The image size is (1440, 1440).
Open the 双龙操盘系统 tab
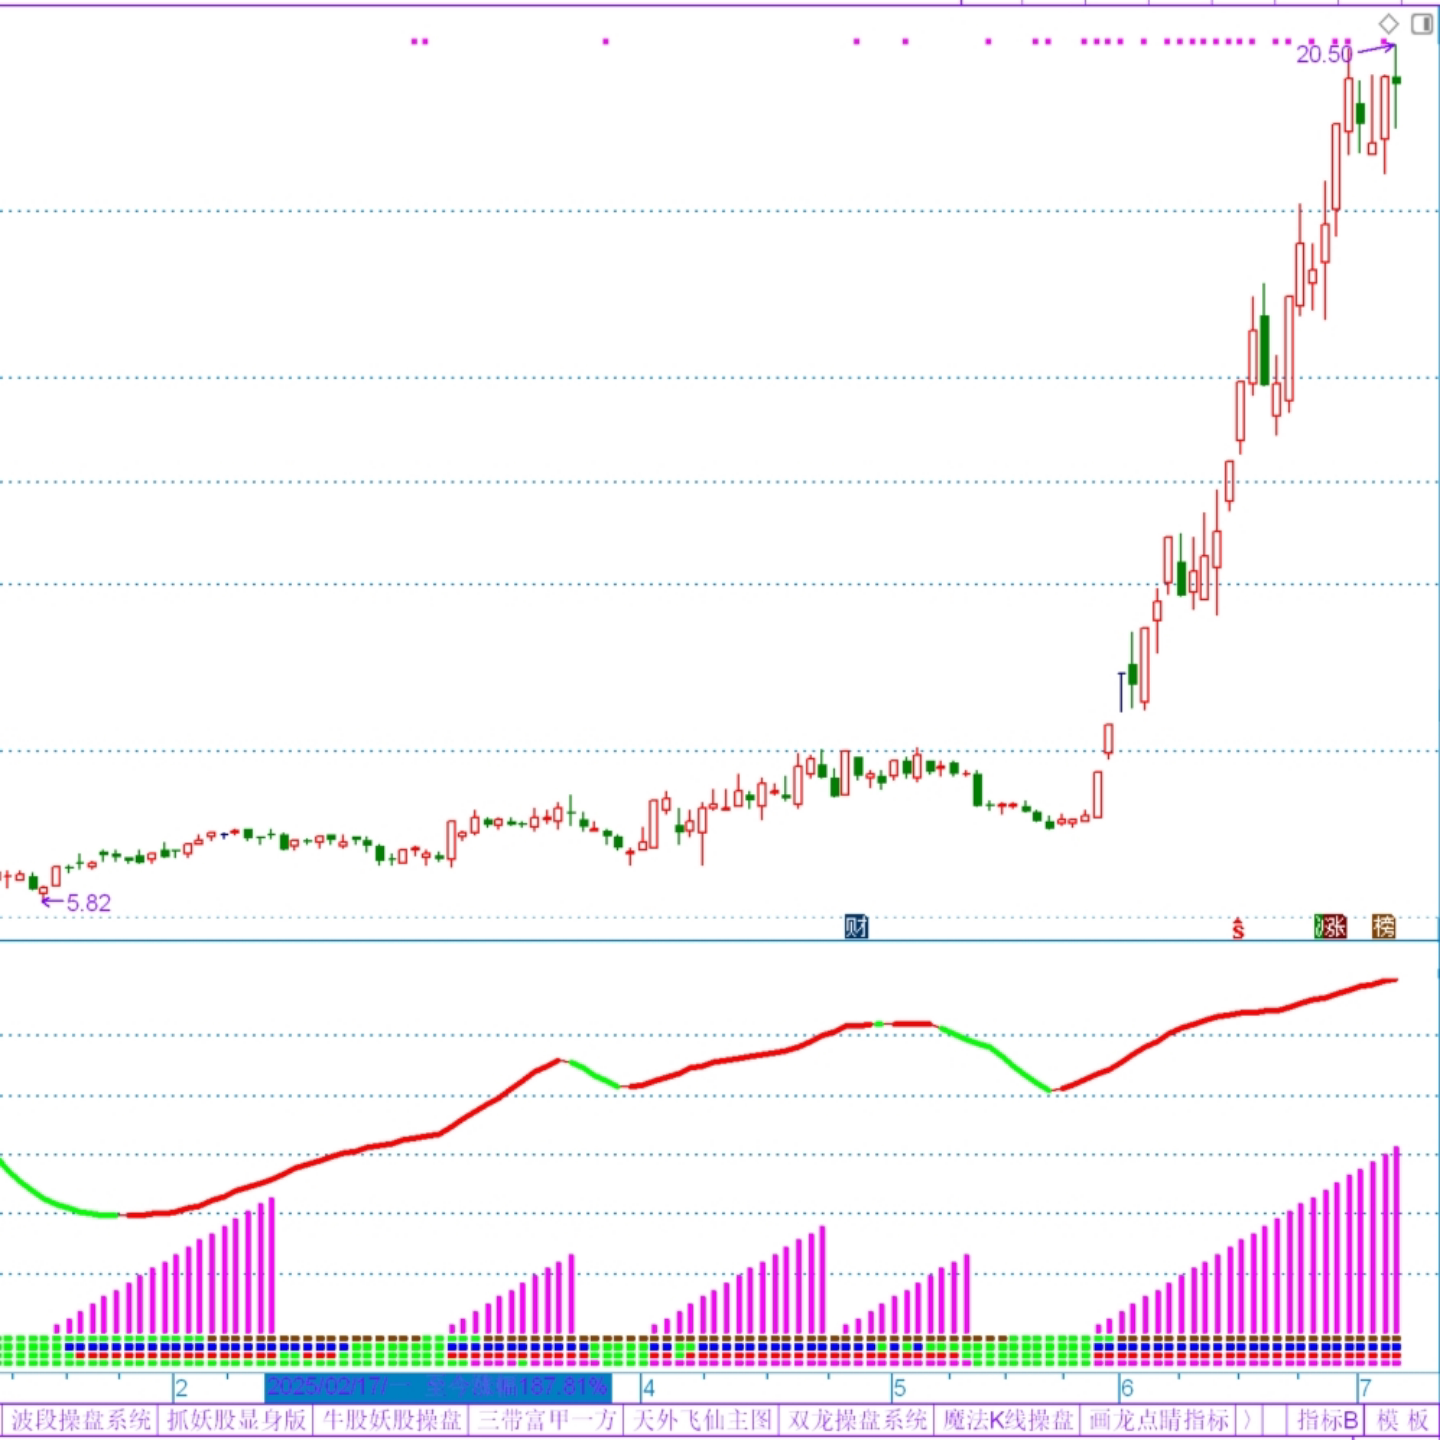(857, 1420)
